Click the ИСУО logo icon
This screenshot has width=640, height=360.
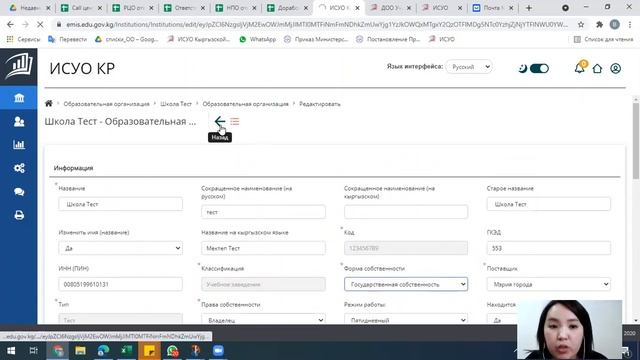pos(19,67)
